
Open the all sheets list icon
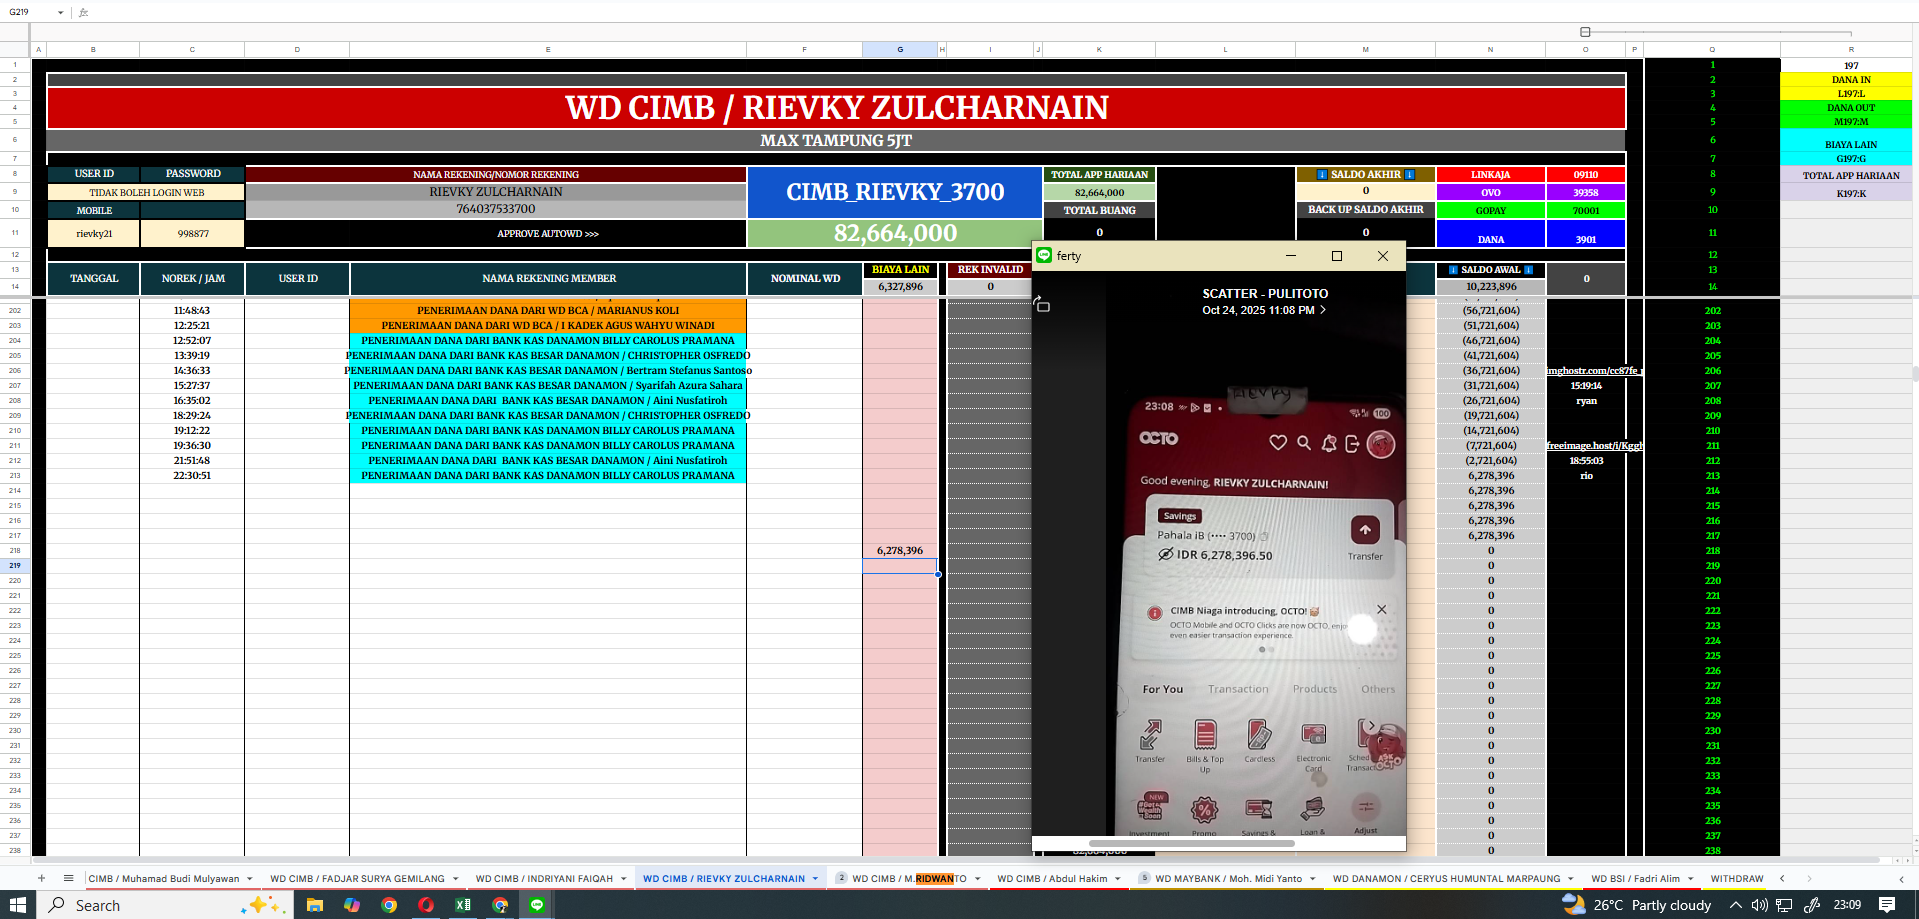(x=68, y=878)
